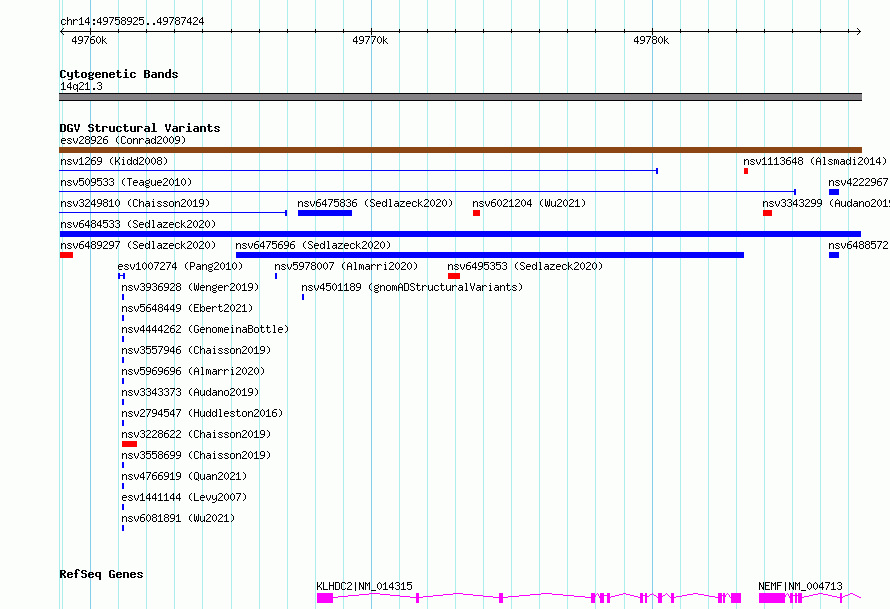Select the brown esv28926 variant bar

pos(460,150)
